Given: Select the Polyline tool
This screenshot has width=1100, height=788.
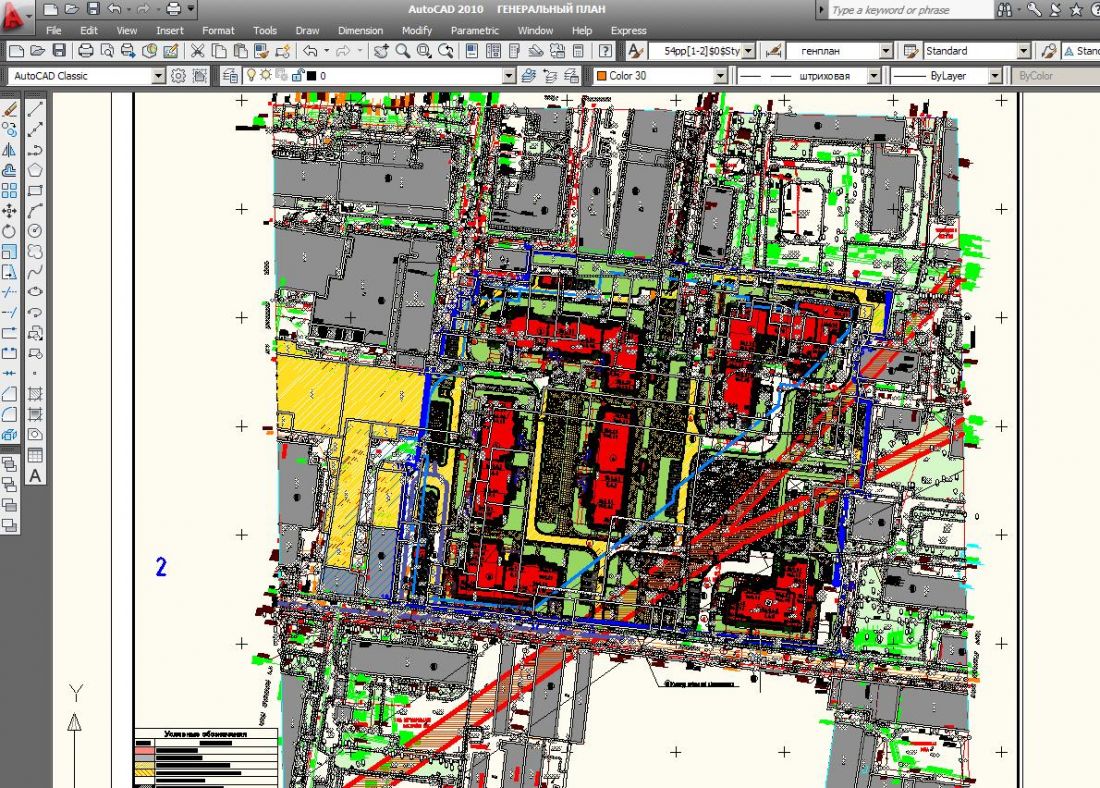Looking at the screenshot, I should [35, 149].
